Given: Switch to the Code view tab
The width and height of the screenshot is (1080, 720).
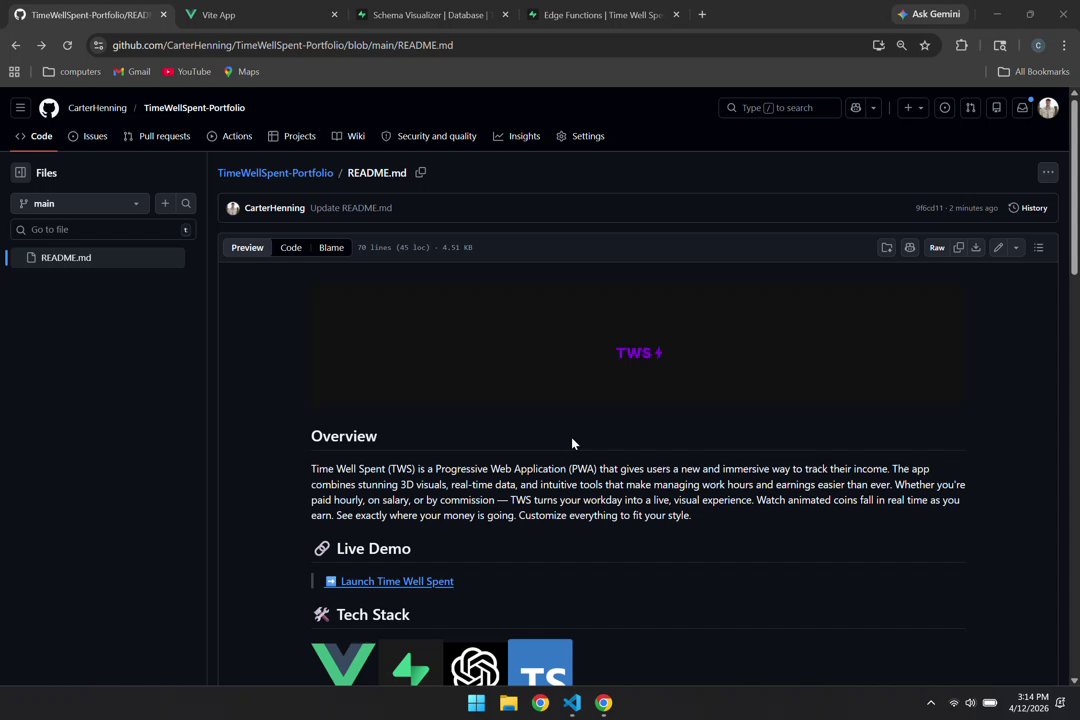Looking at the screenshot, I should (291, 248).
